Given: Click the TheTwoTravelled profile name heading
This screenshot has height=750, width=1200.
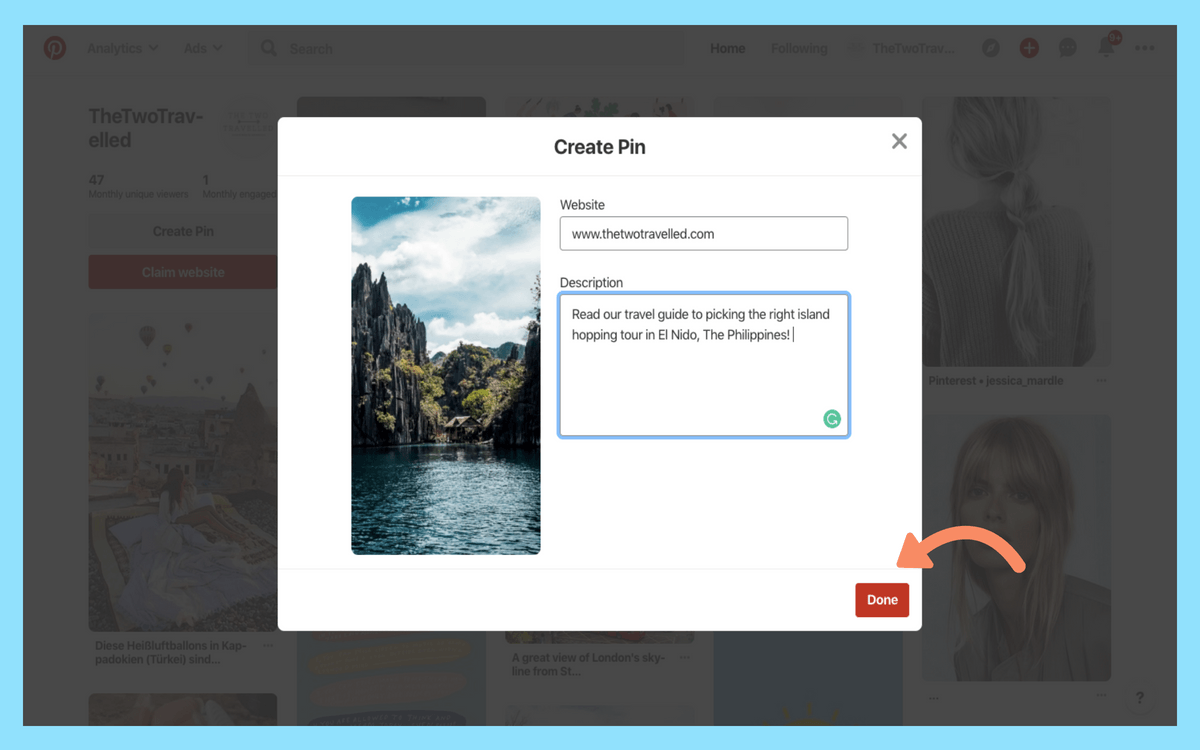Looking at the screenshot, I should [146, 129].
